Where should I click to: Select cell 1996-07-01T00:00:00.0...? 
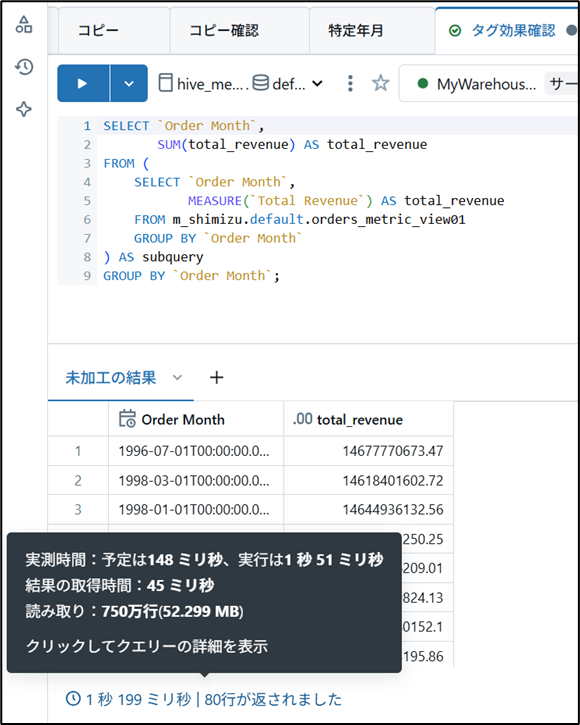click(x=196, y=451)
